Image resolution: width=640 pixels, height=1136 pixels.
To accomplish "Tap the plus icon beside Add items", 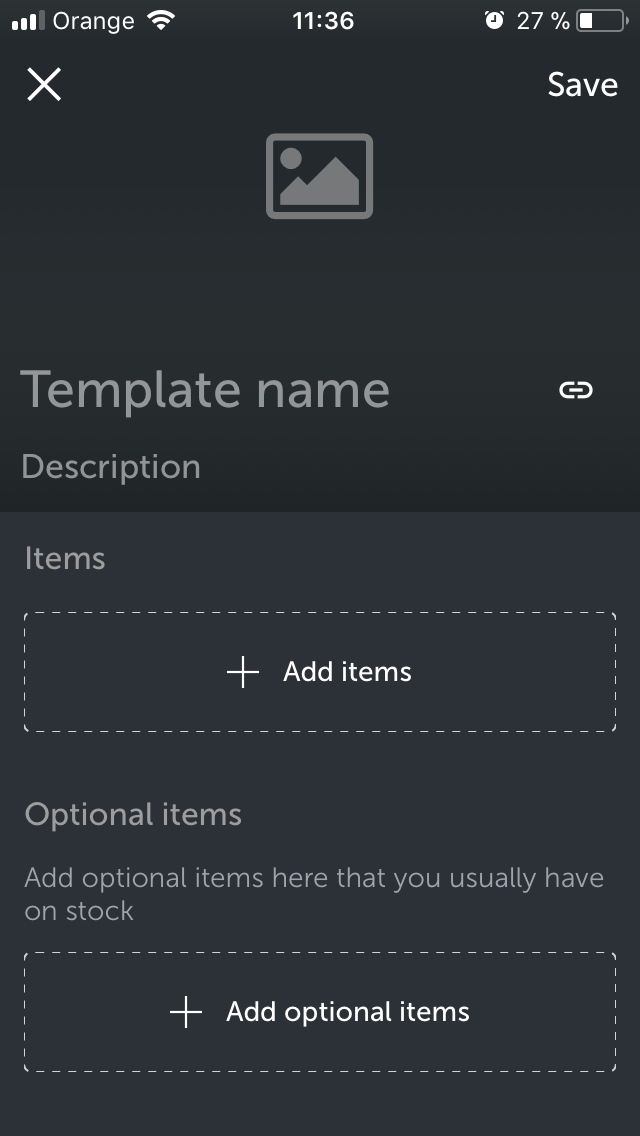I will (243, 672).
